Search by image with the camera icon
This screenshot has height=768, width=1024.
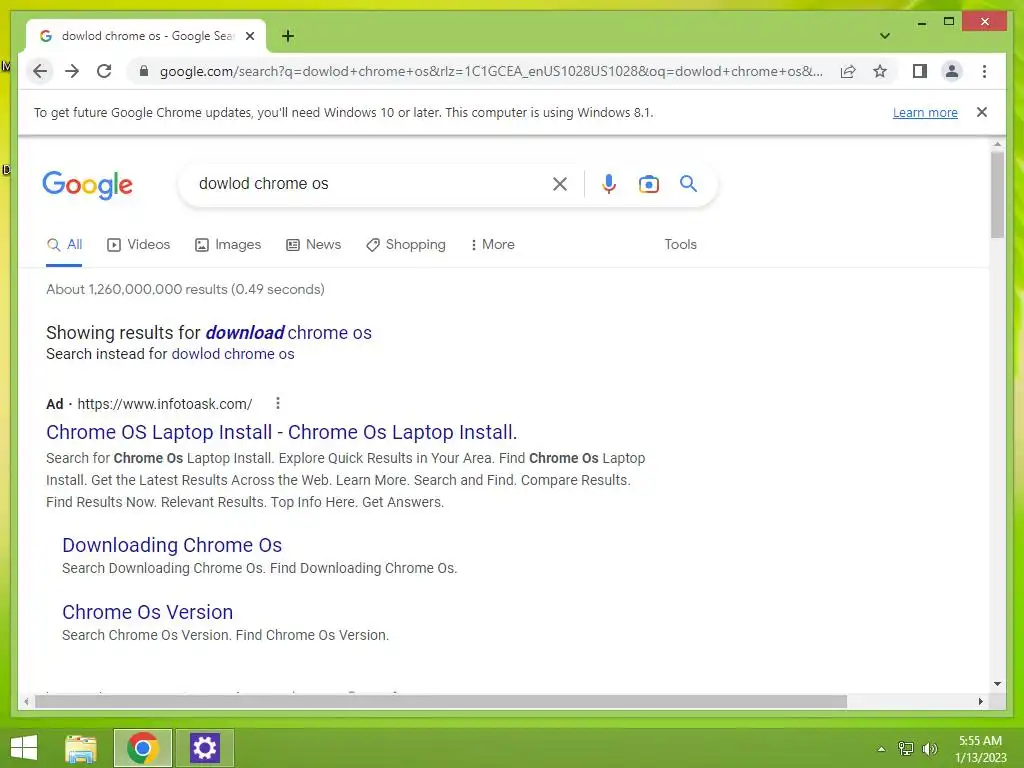point(648,184)
